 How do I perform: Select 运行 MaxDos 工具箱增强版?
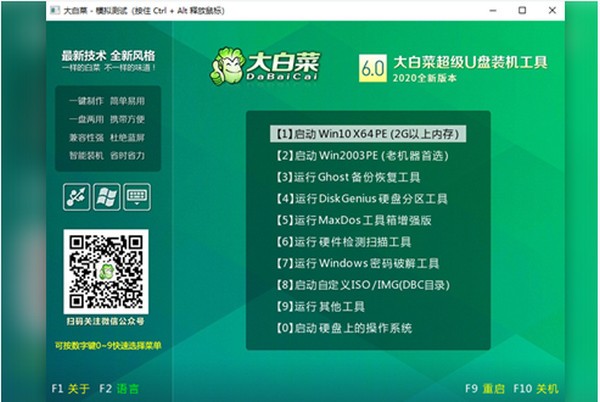pos(354,220)
